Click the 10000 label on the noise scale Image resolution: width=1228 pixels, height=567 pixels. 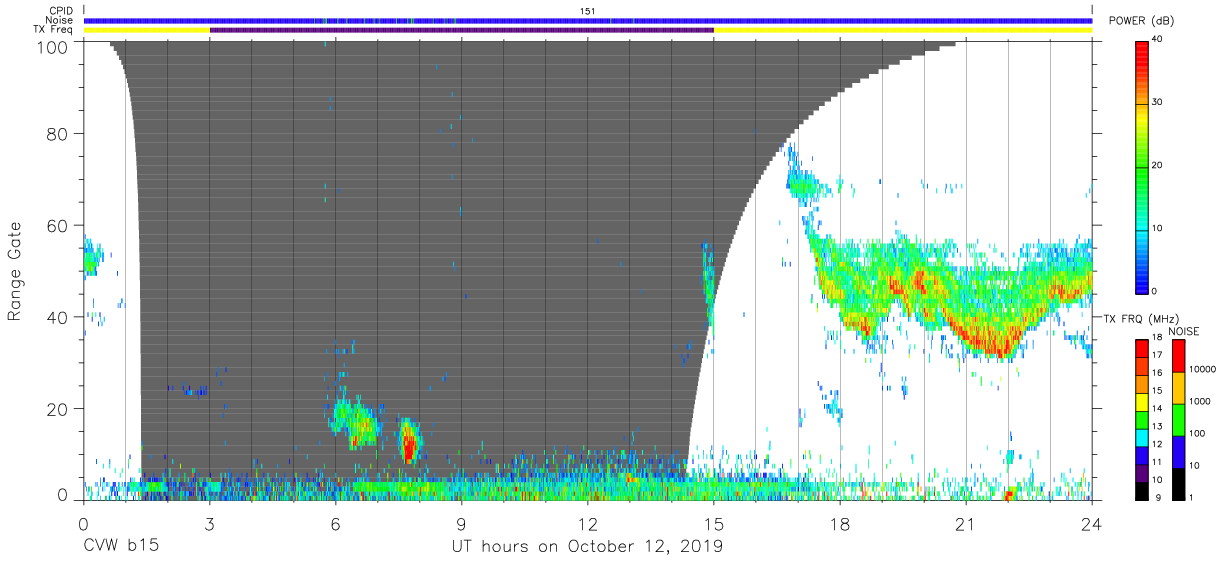coord(1203,369)
